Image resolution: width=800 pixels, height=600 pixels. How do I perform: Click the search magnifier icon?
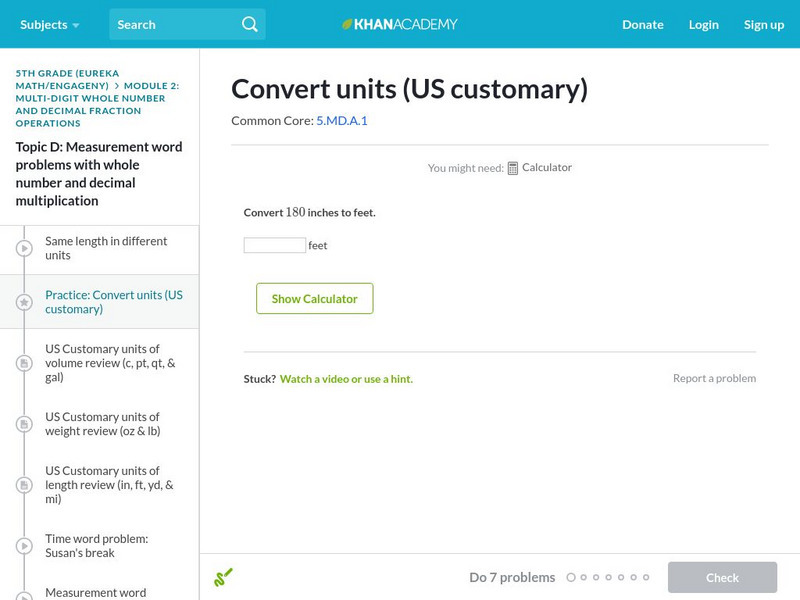click(x=250, y=24)
